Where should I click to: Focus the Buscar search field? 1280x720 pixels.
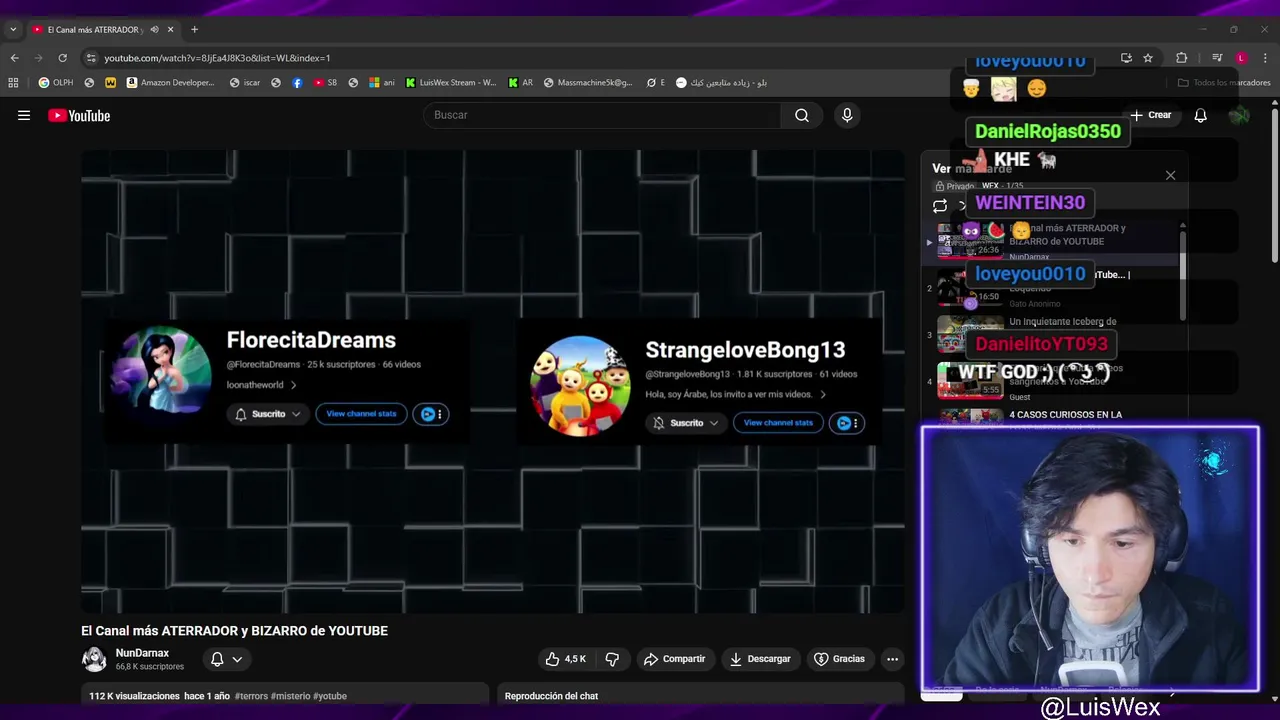602,115
